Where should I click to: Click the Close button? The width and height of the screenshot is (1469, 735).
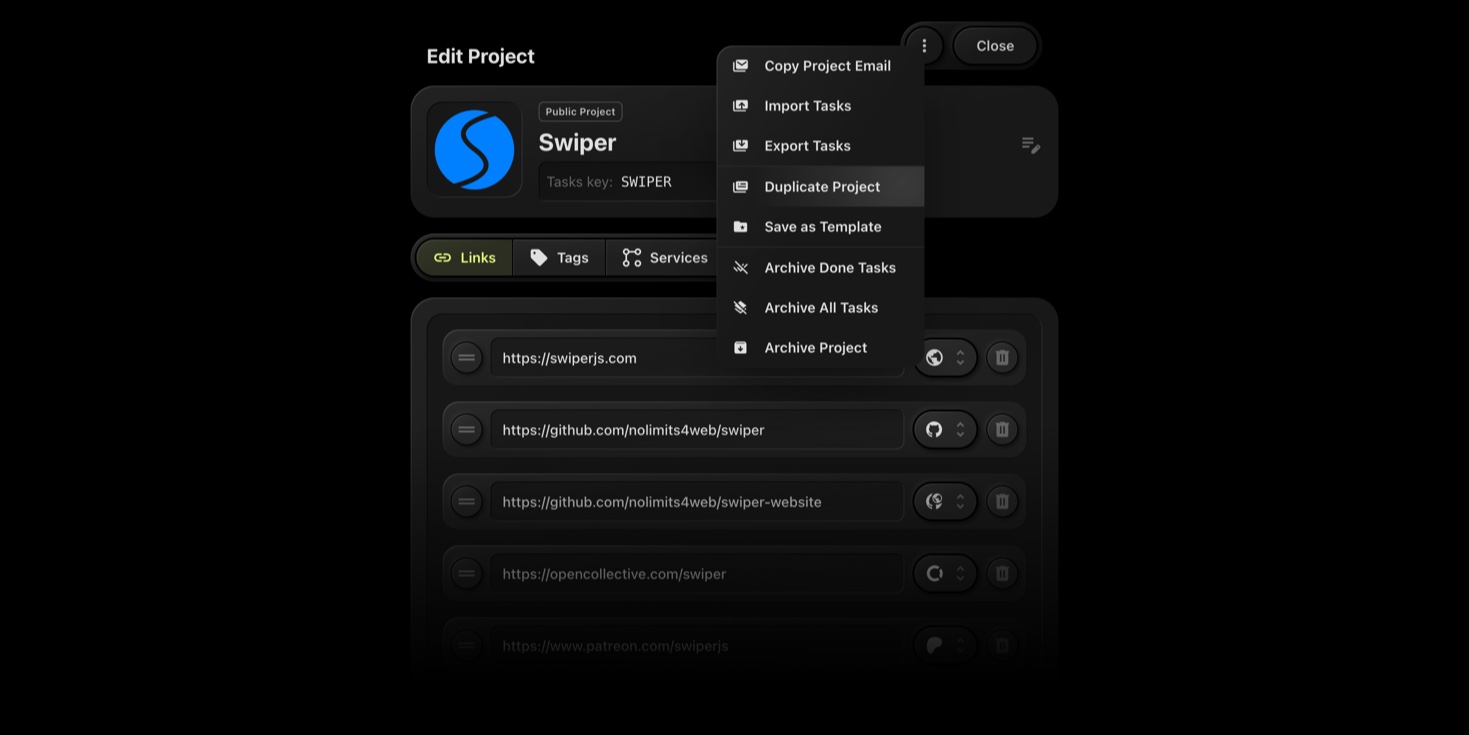pyautogui.click(x=995, y=46)
